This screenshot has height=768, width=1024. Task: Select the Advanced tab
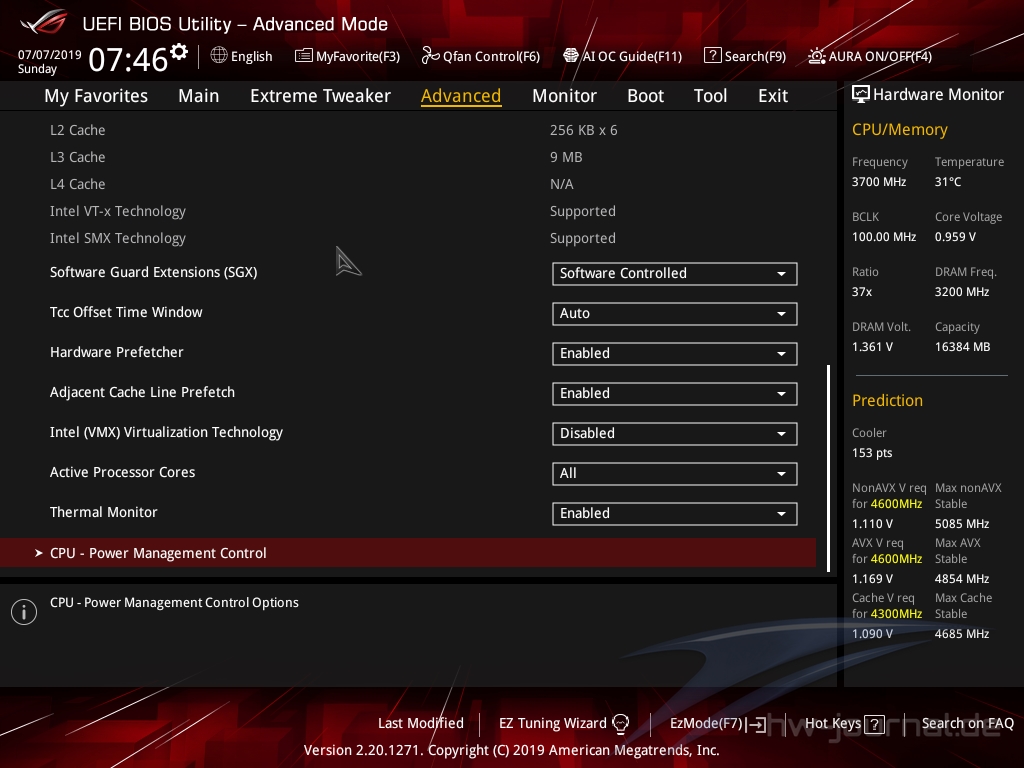(x=461, y=96)
